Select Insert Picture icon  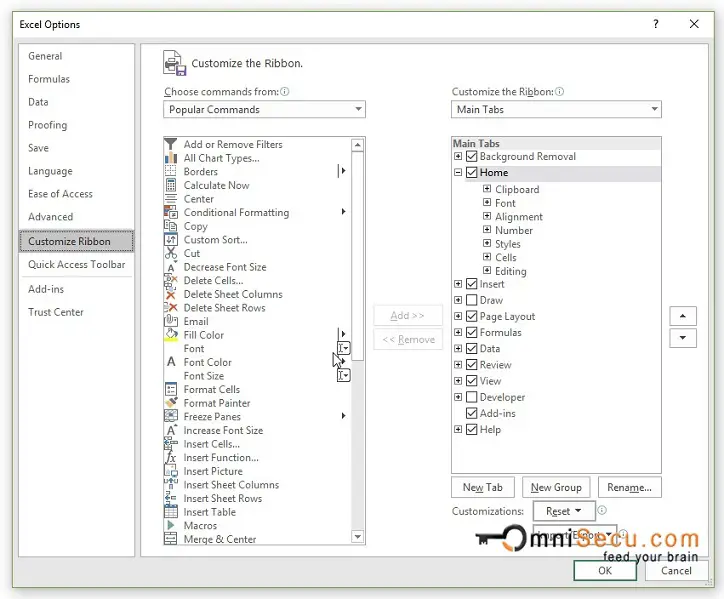pyautogui.click(x=171, y=471)
